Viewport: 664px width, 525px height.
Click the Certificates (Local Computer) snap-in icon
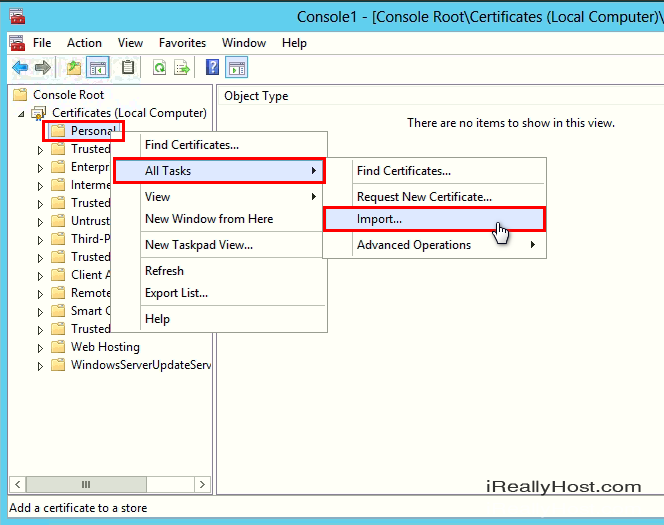point(39,113)
